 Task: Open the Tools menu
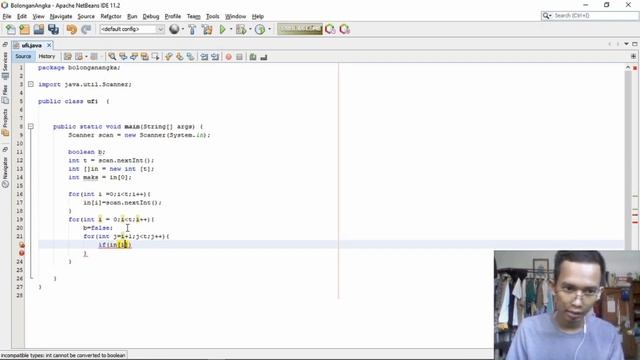212,16
